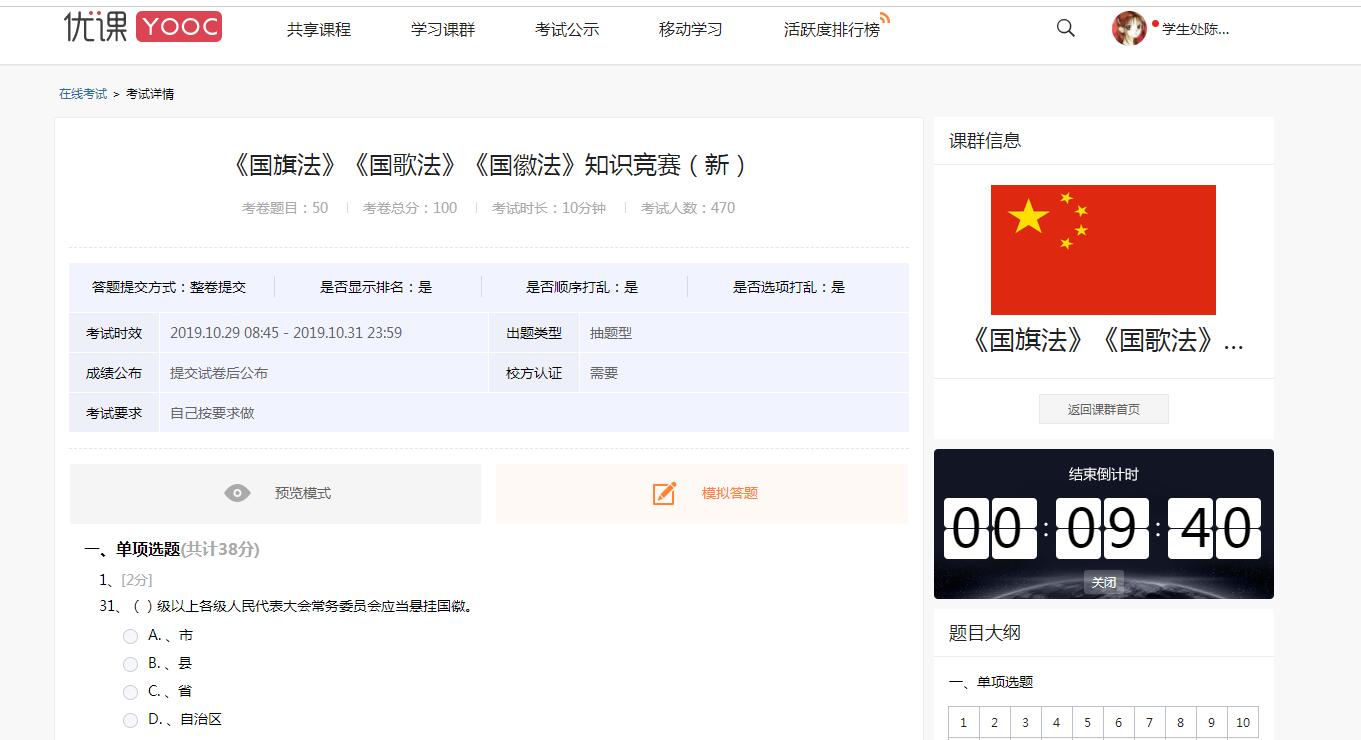Open 考试公示 navigation item

pos(567,30)
